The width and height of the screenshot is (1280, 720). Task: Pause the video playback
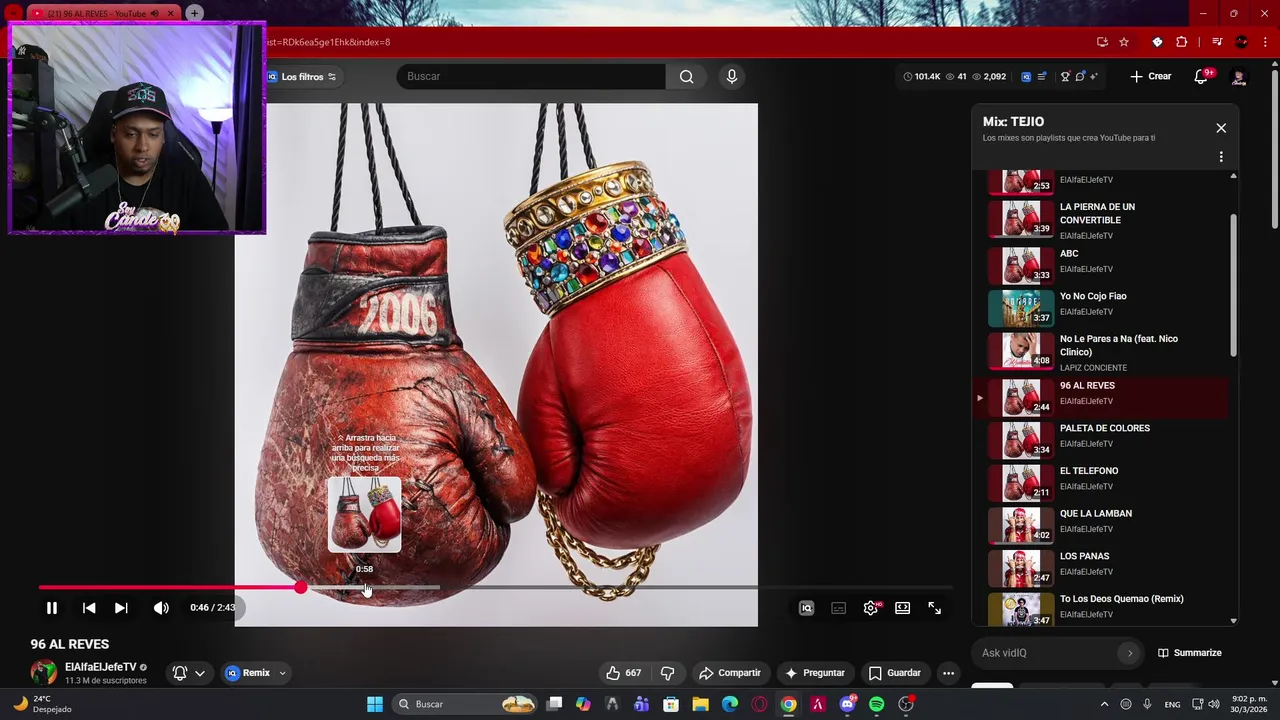(x=52, y=608)
